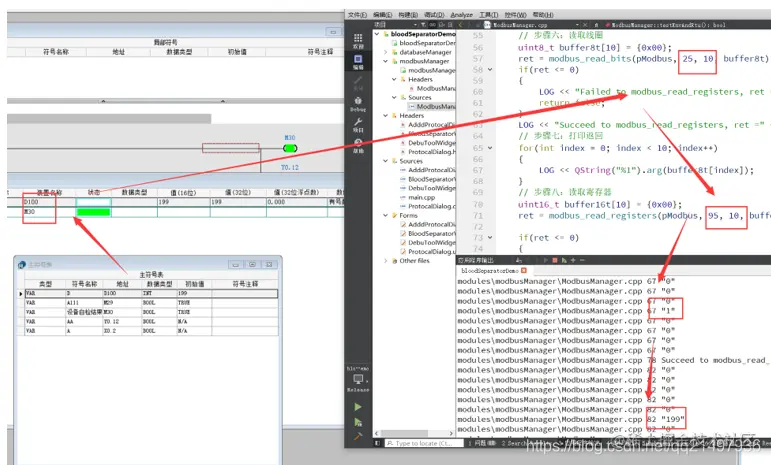Close the bloodSeparatorDemo output tab
This screenshot has height=465, width=771.
[x=524, y=270]
